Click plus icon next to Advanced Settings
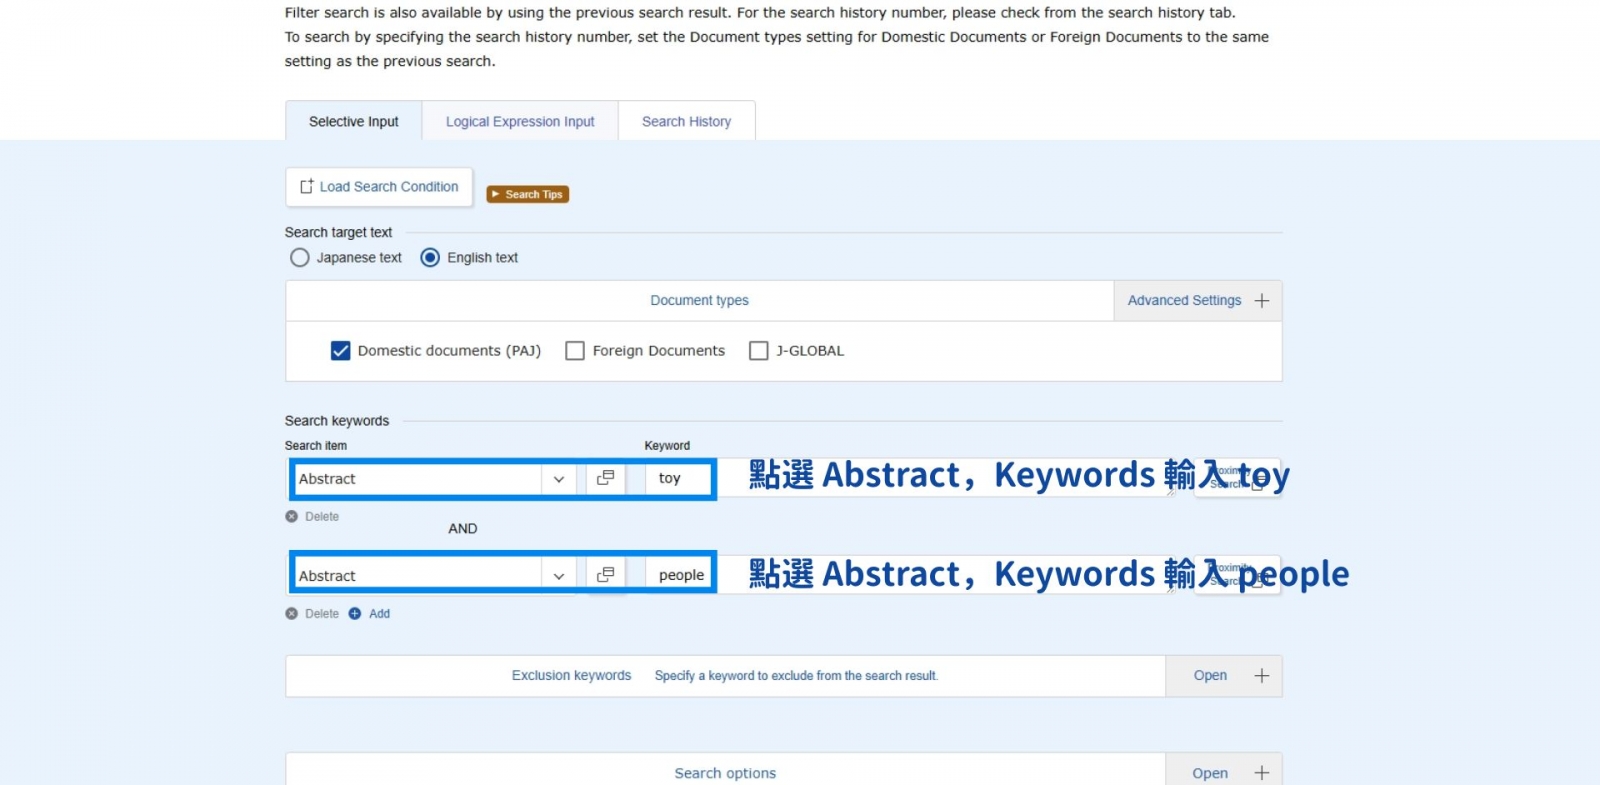1600x785 pixels. tap(1262, 301)
